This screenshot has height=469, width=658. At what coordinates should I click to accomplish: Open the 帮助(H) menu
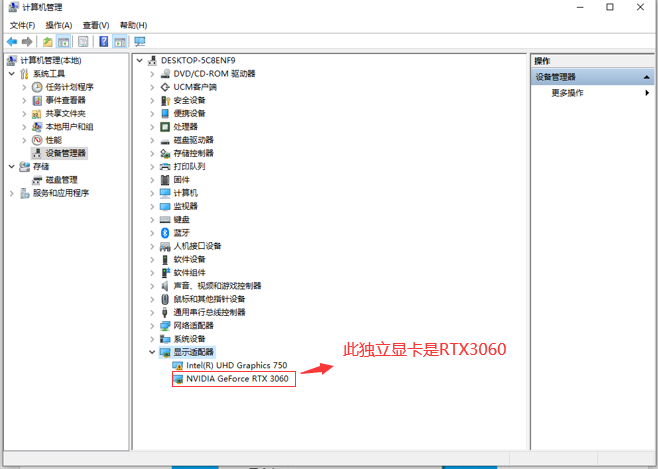click(x=133, y=25)
